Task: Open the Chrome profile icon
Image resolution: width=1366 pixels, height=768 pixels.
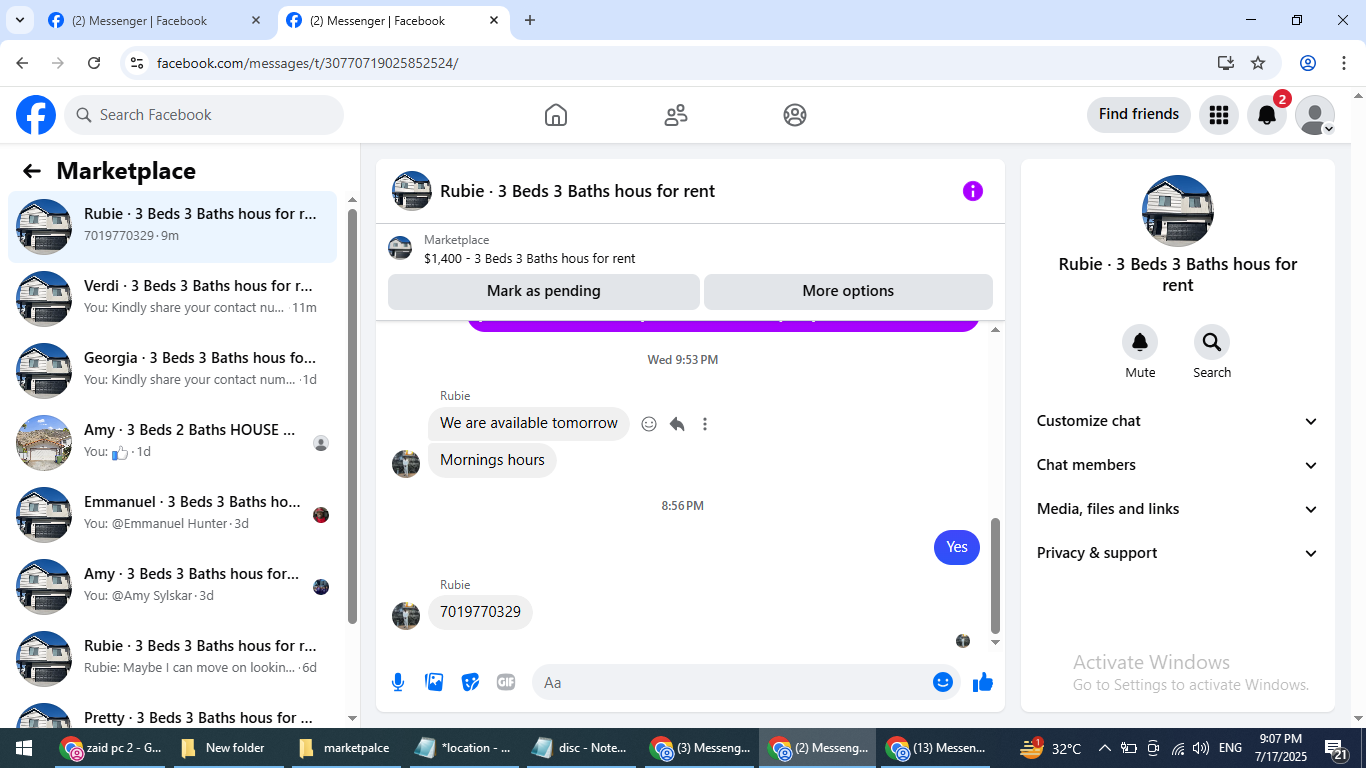Action: click(1308, 63)
